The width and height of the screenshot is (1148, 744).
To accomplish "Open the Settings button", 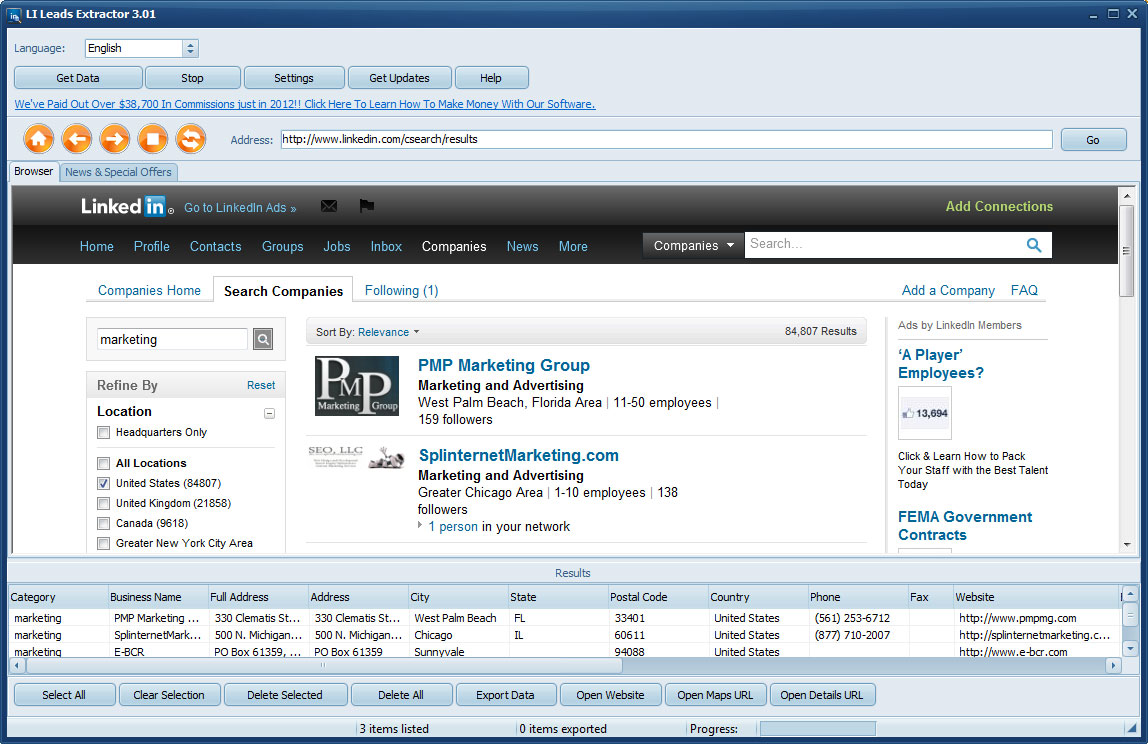I will pyautogui.click(x=294, y=78).
